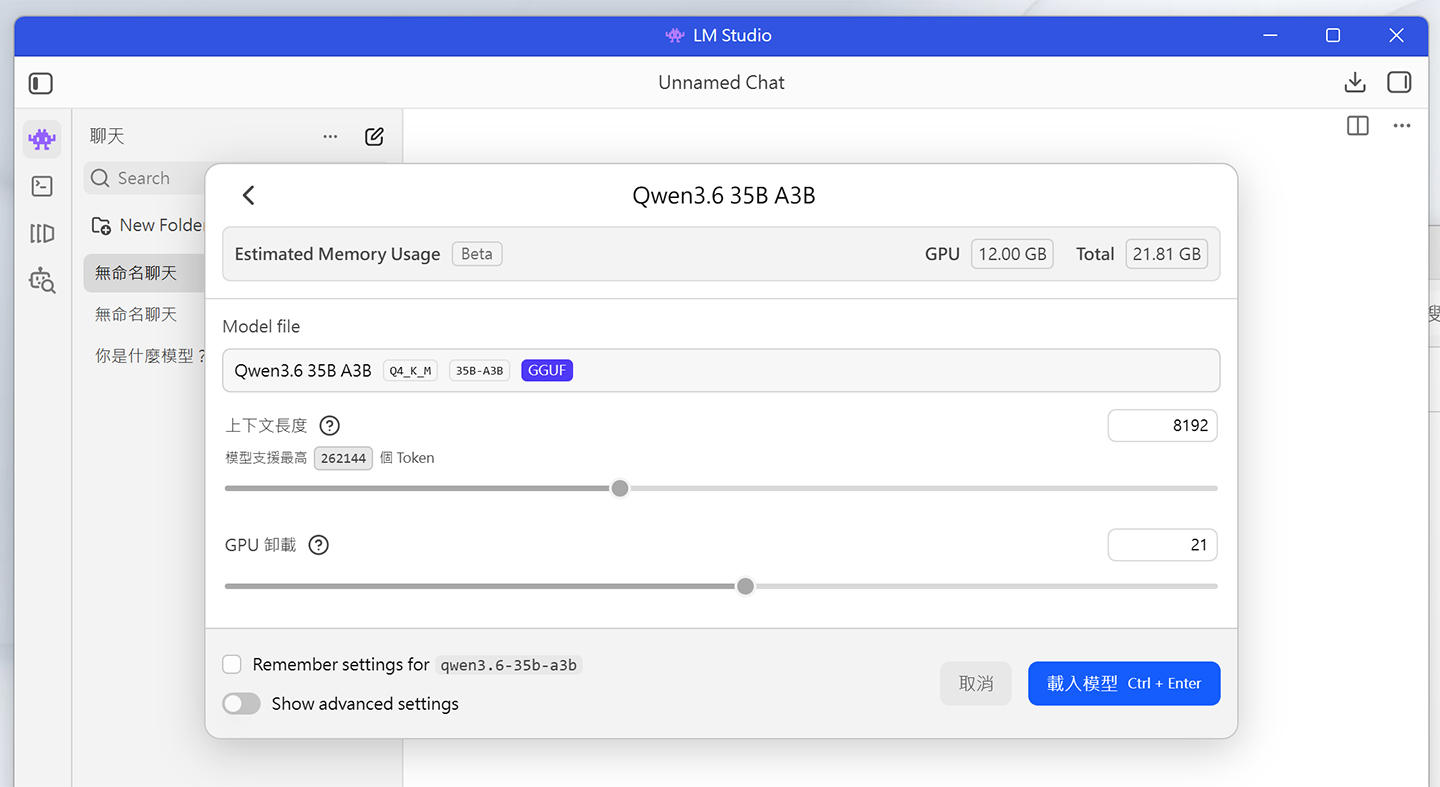Adjust the GPU 卸載 slider handle

coord(745,586)
